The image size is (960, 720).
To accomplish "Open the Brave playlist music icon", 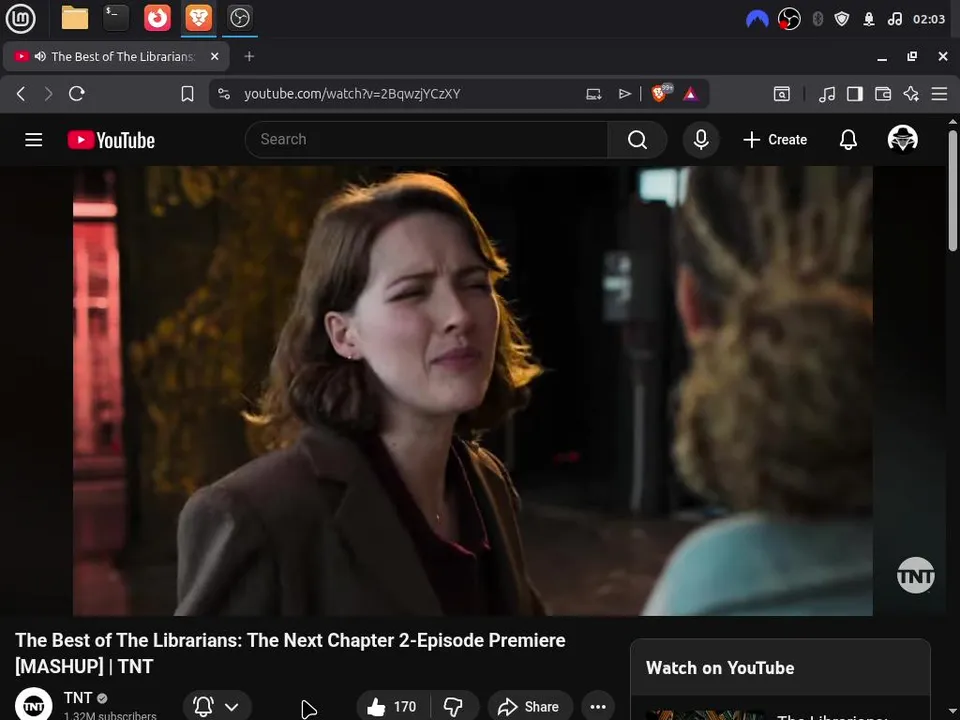I will click(827, 94).
